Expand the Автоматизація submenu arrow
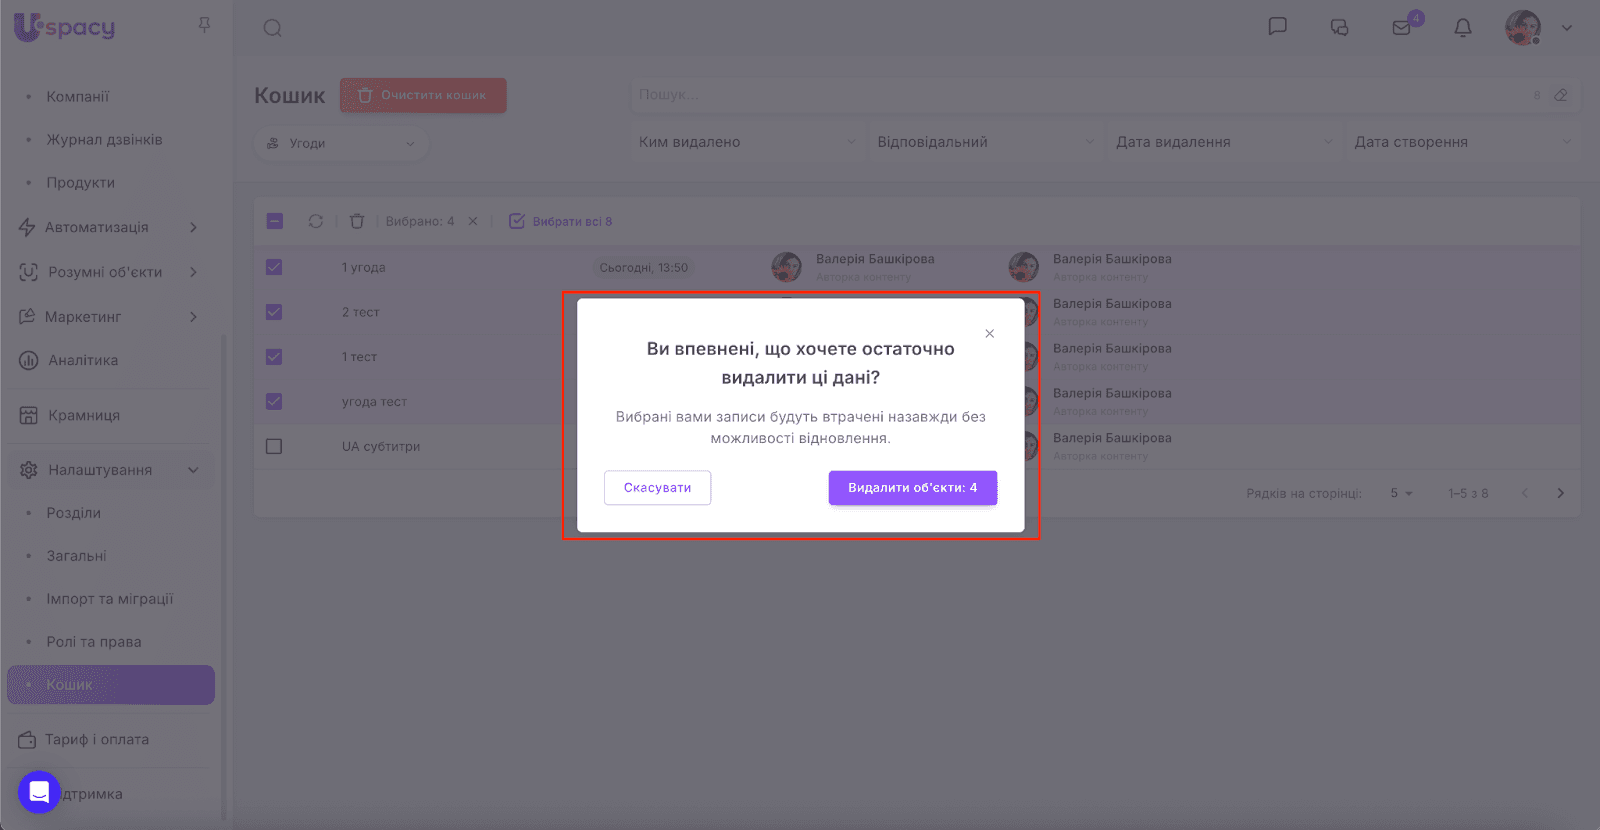 click(x=193, y=228)
